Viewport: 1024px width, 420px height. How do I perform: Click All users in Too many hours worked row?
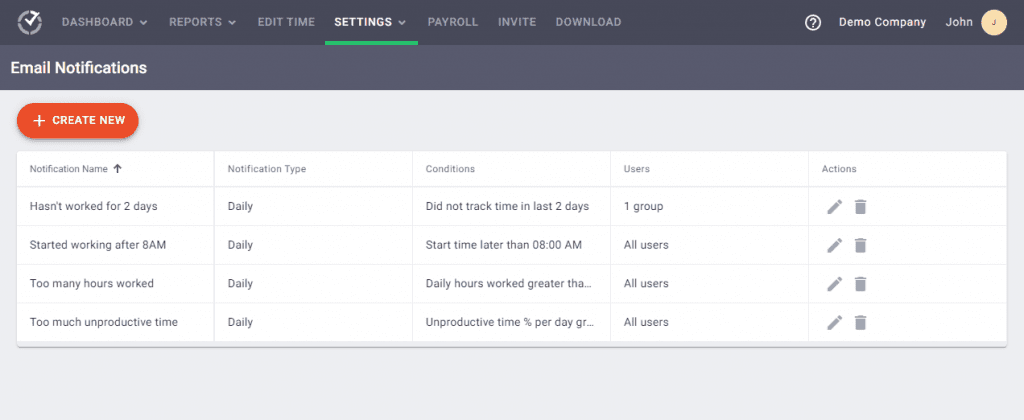(646, 283)
